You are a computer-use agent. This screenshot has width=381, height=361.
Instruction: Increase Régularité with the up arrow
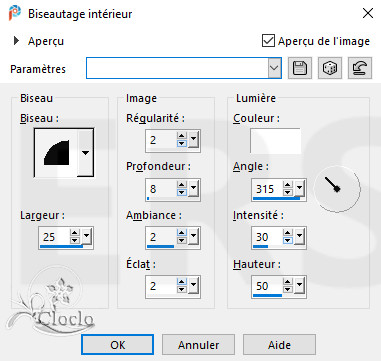pyautogui.click(x=182, y=136)
